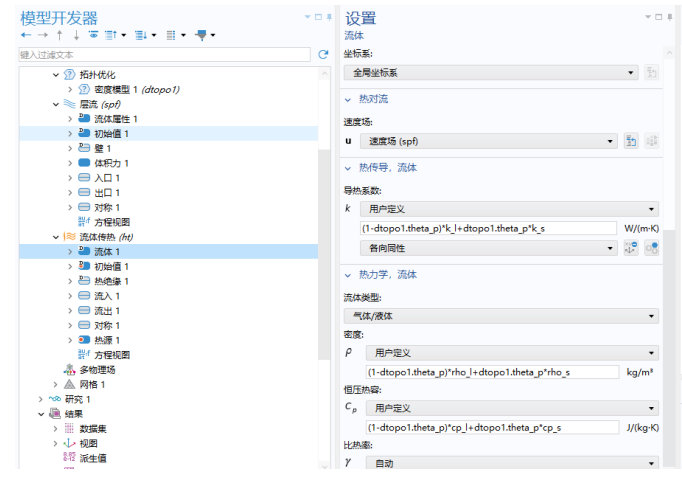Click the 键入过滤文本 filter field
Image resolution: width=682 pixels, height=481 pixels.
164,54
